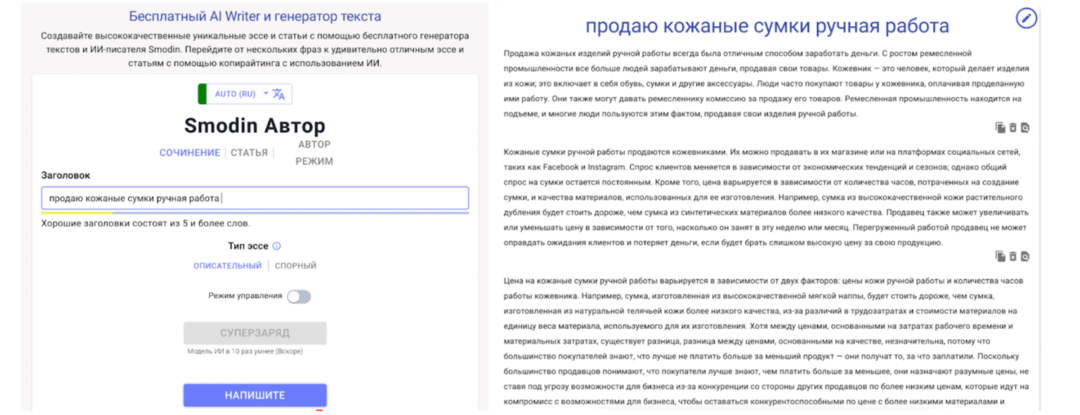The image size is (1080, 415).
Task: Click the Тип эссе label
Action: (x=249, y=246)
